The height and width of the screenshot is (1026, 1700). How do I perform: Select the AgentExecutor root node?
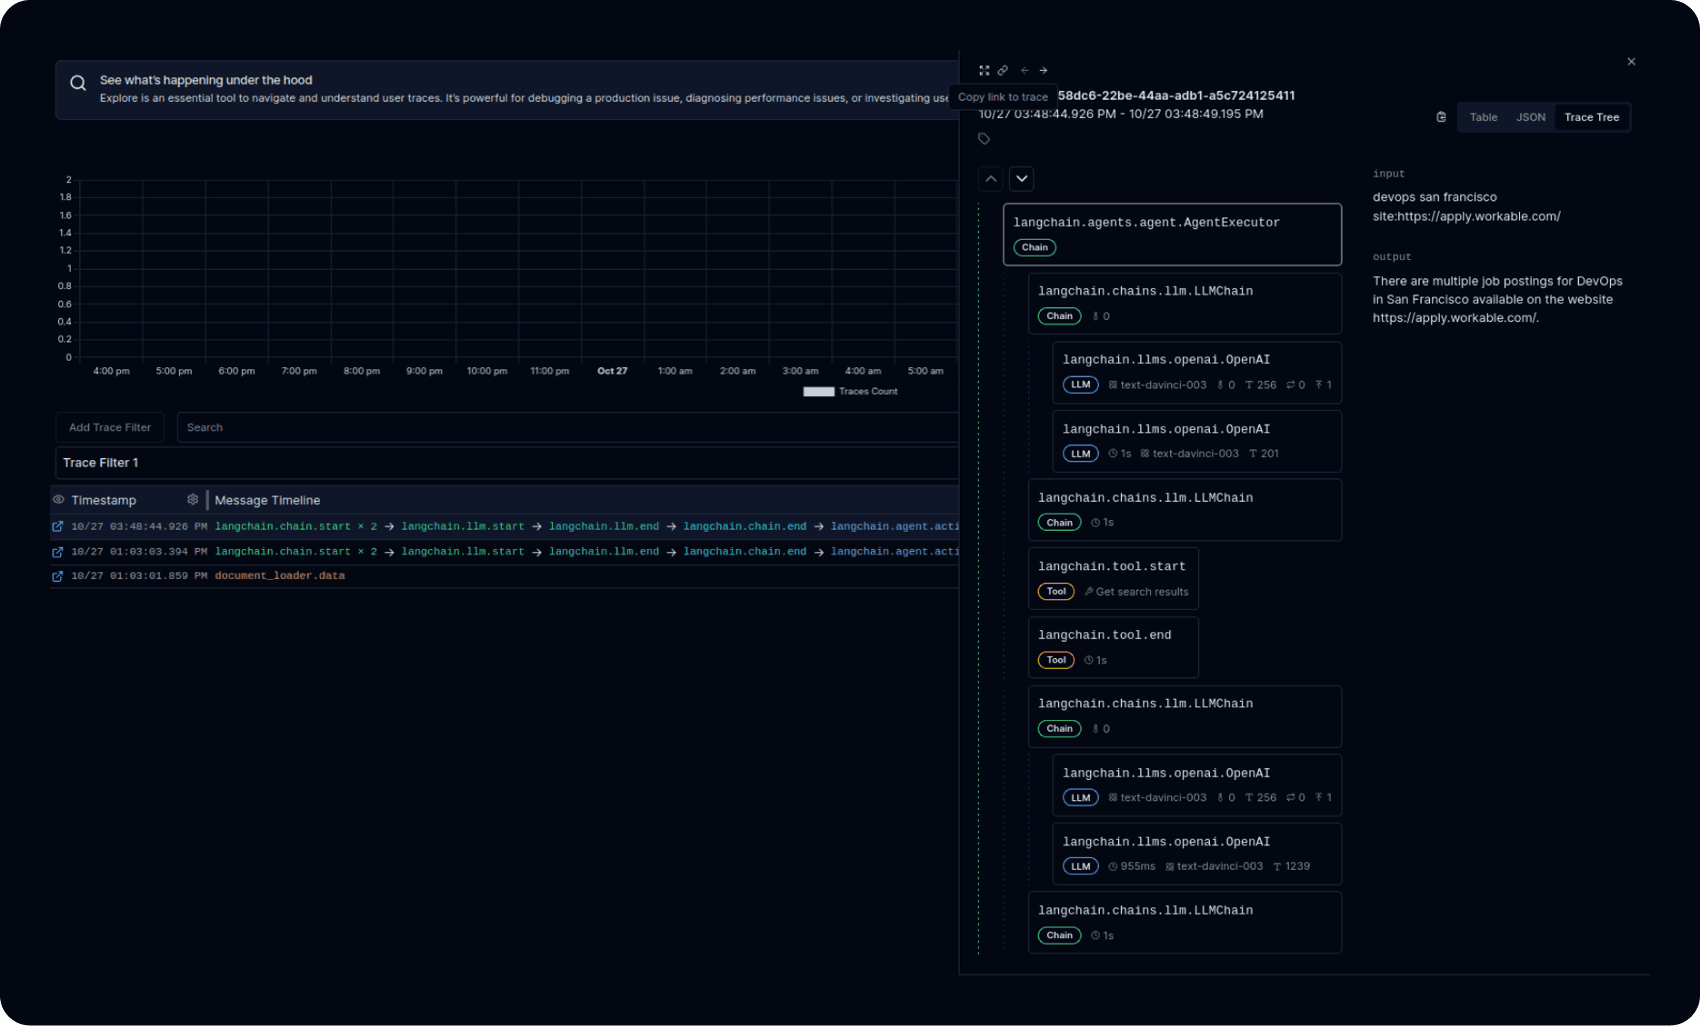pyautogui.click(x=1172, y=235)
